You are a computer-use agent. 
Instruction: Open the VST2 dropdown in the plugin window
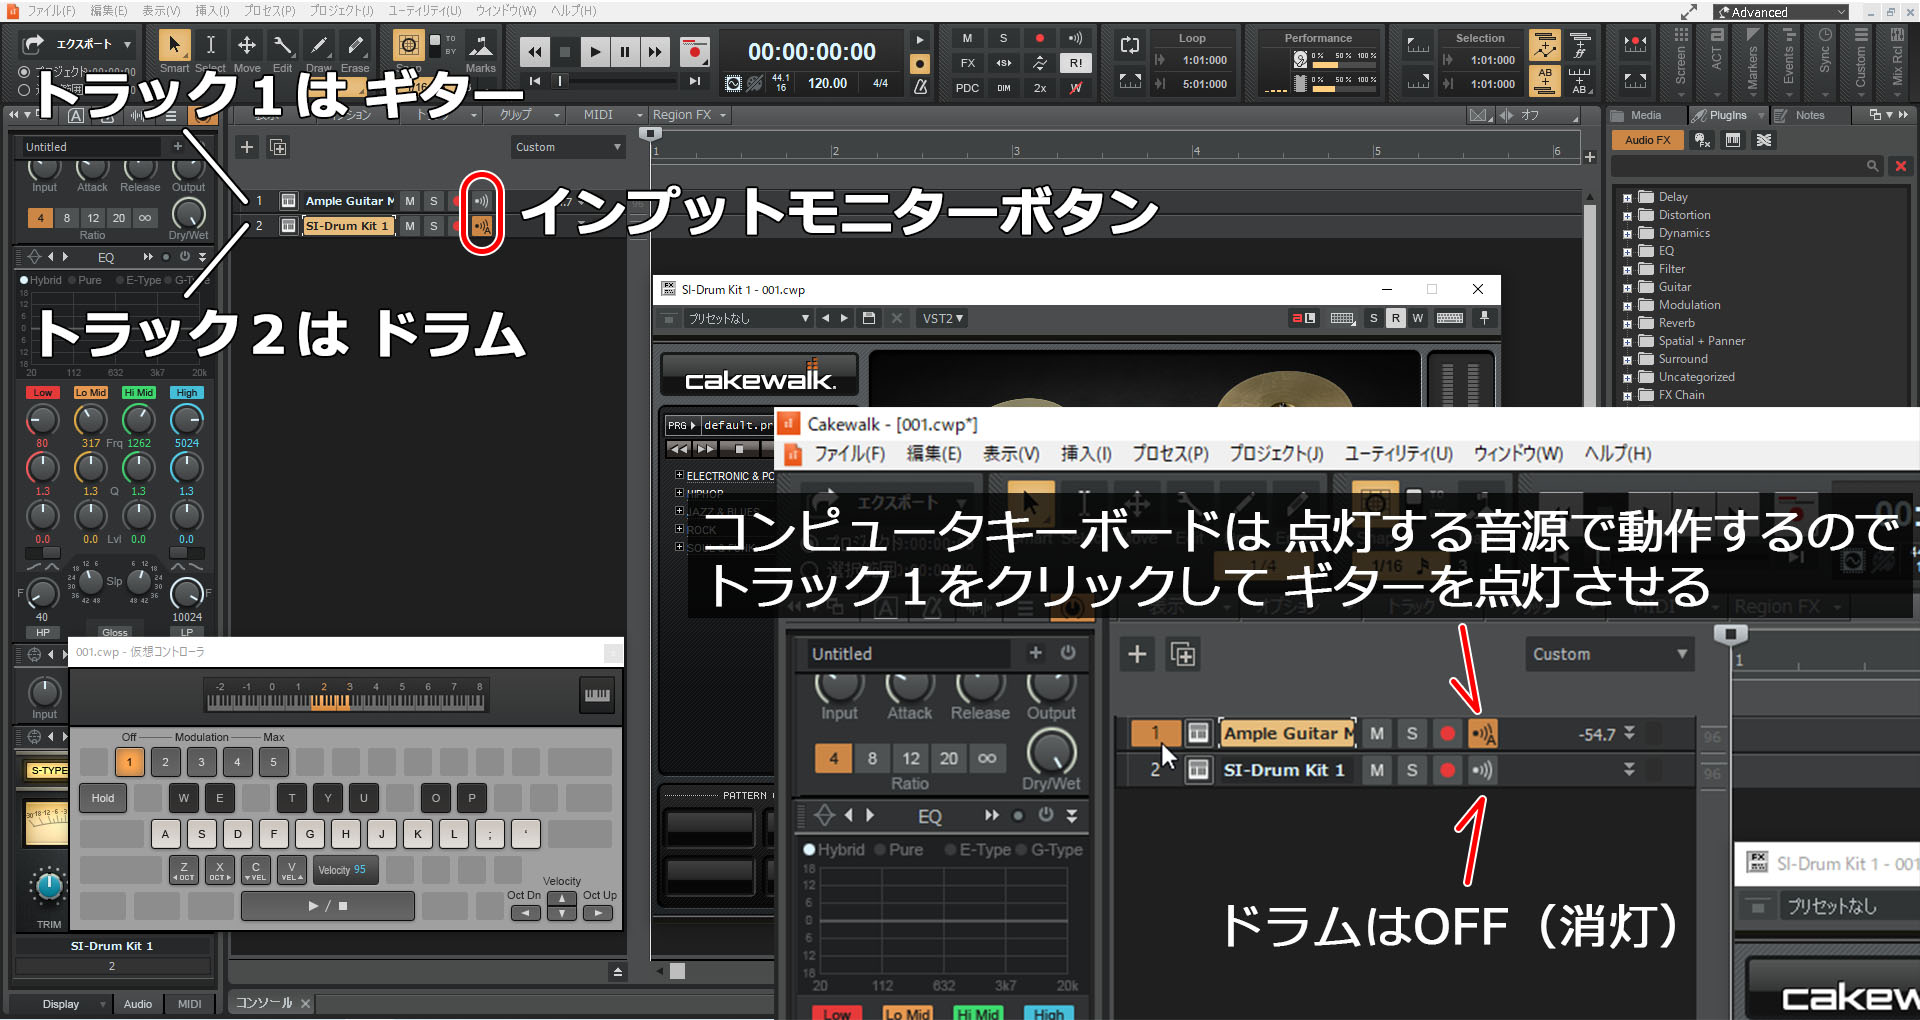point(941,318)
